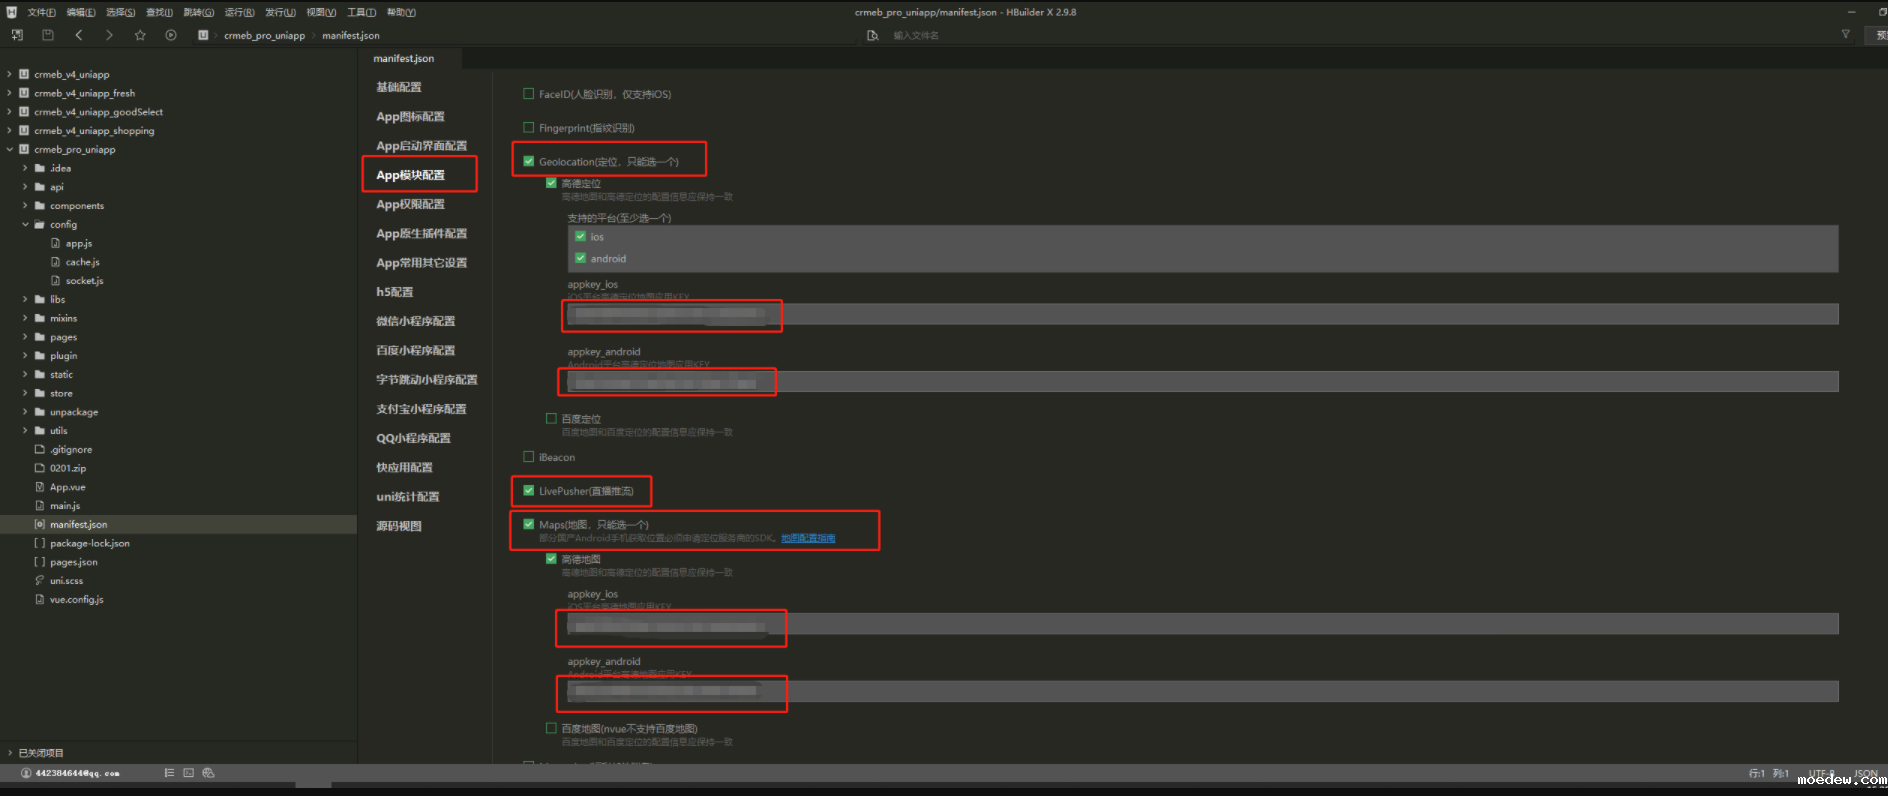Enable the FaceID checkbox
The height and width of the screenshot is (796, 1888).
(x=529, y=94)
